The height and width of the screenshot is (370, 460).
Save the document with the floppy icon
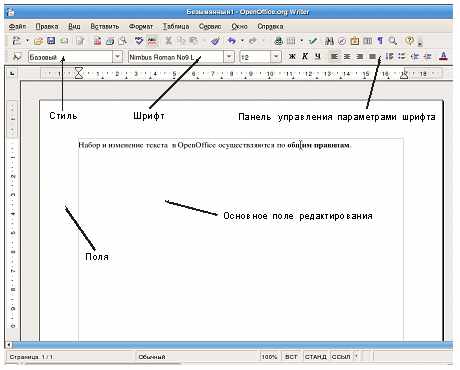click(x=51, y=41)
